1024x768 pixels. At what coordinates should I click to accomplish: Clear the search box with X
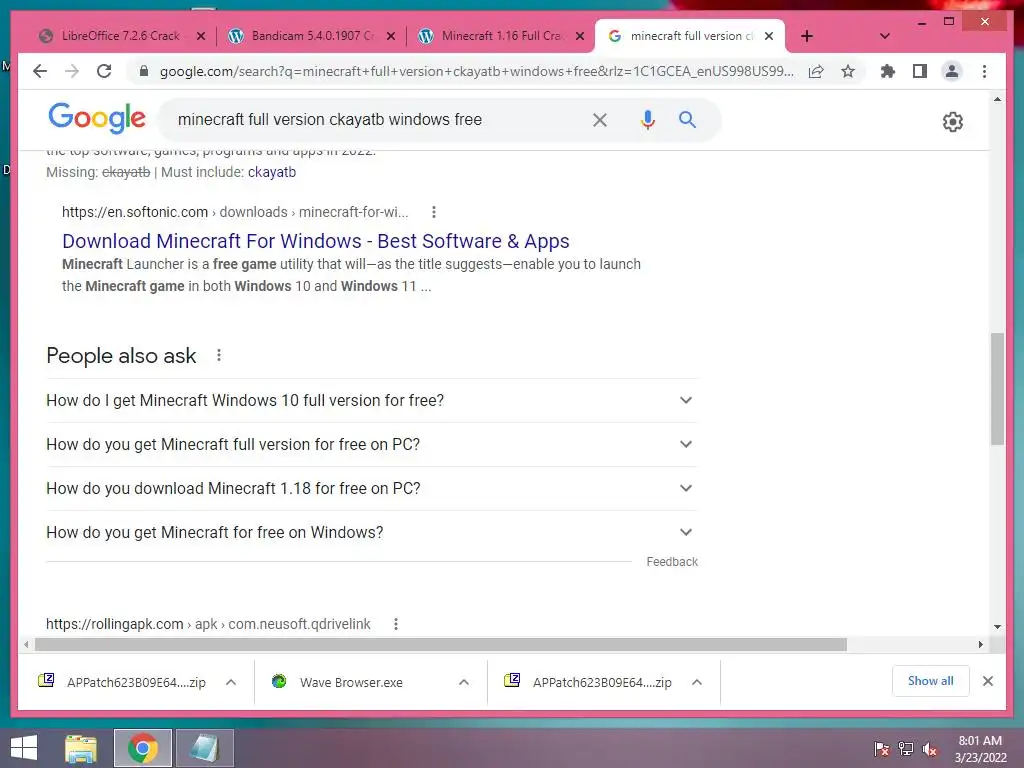click(600, 120)
